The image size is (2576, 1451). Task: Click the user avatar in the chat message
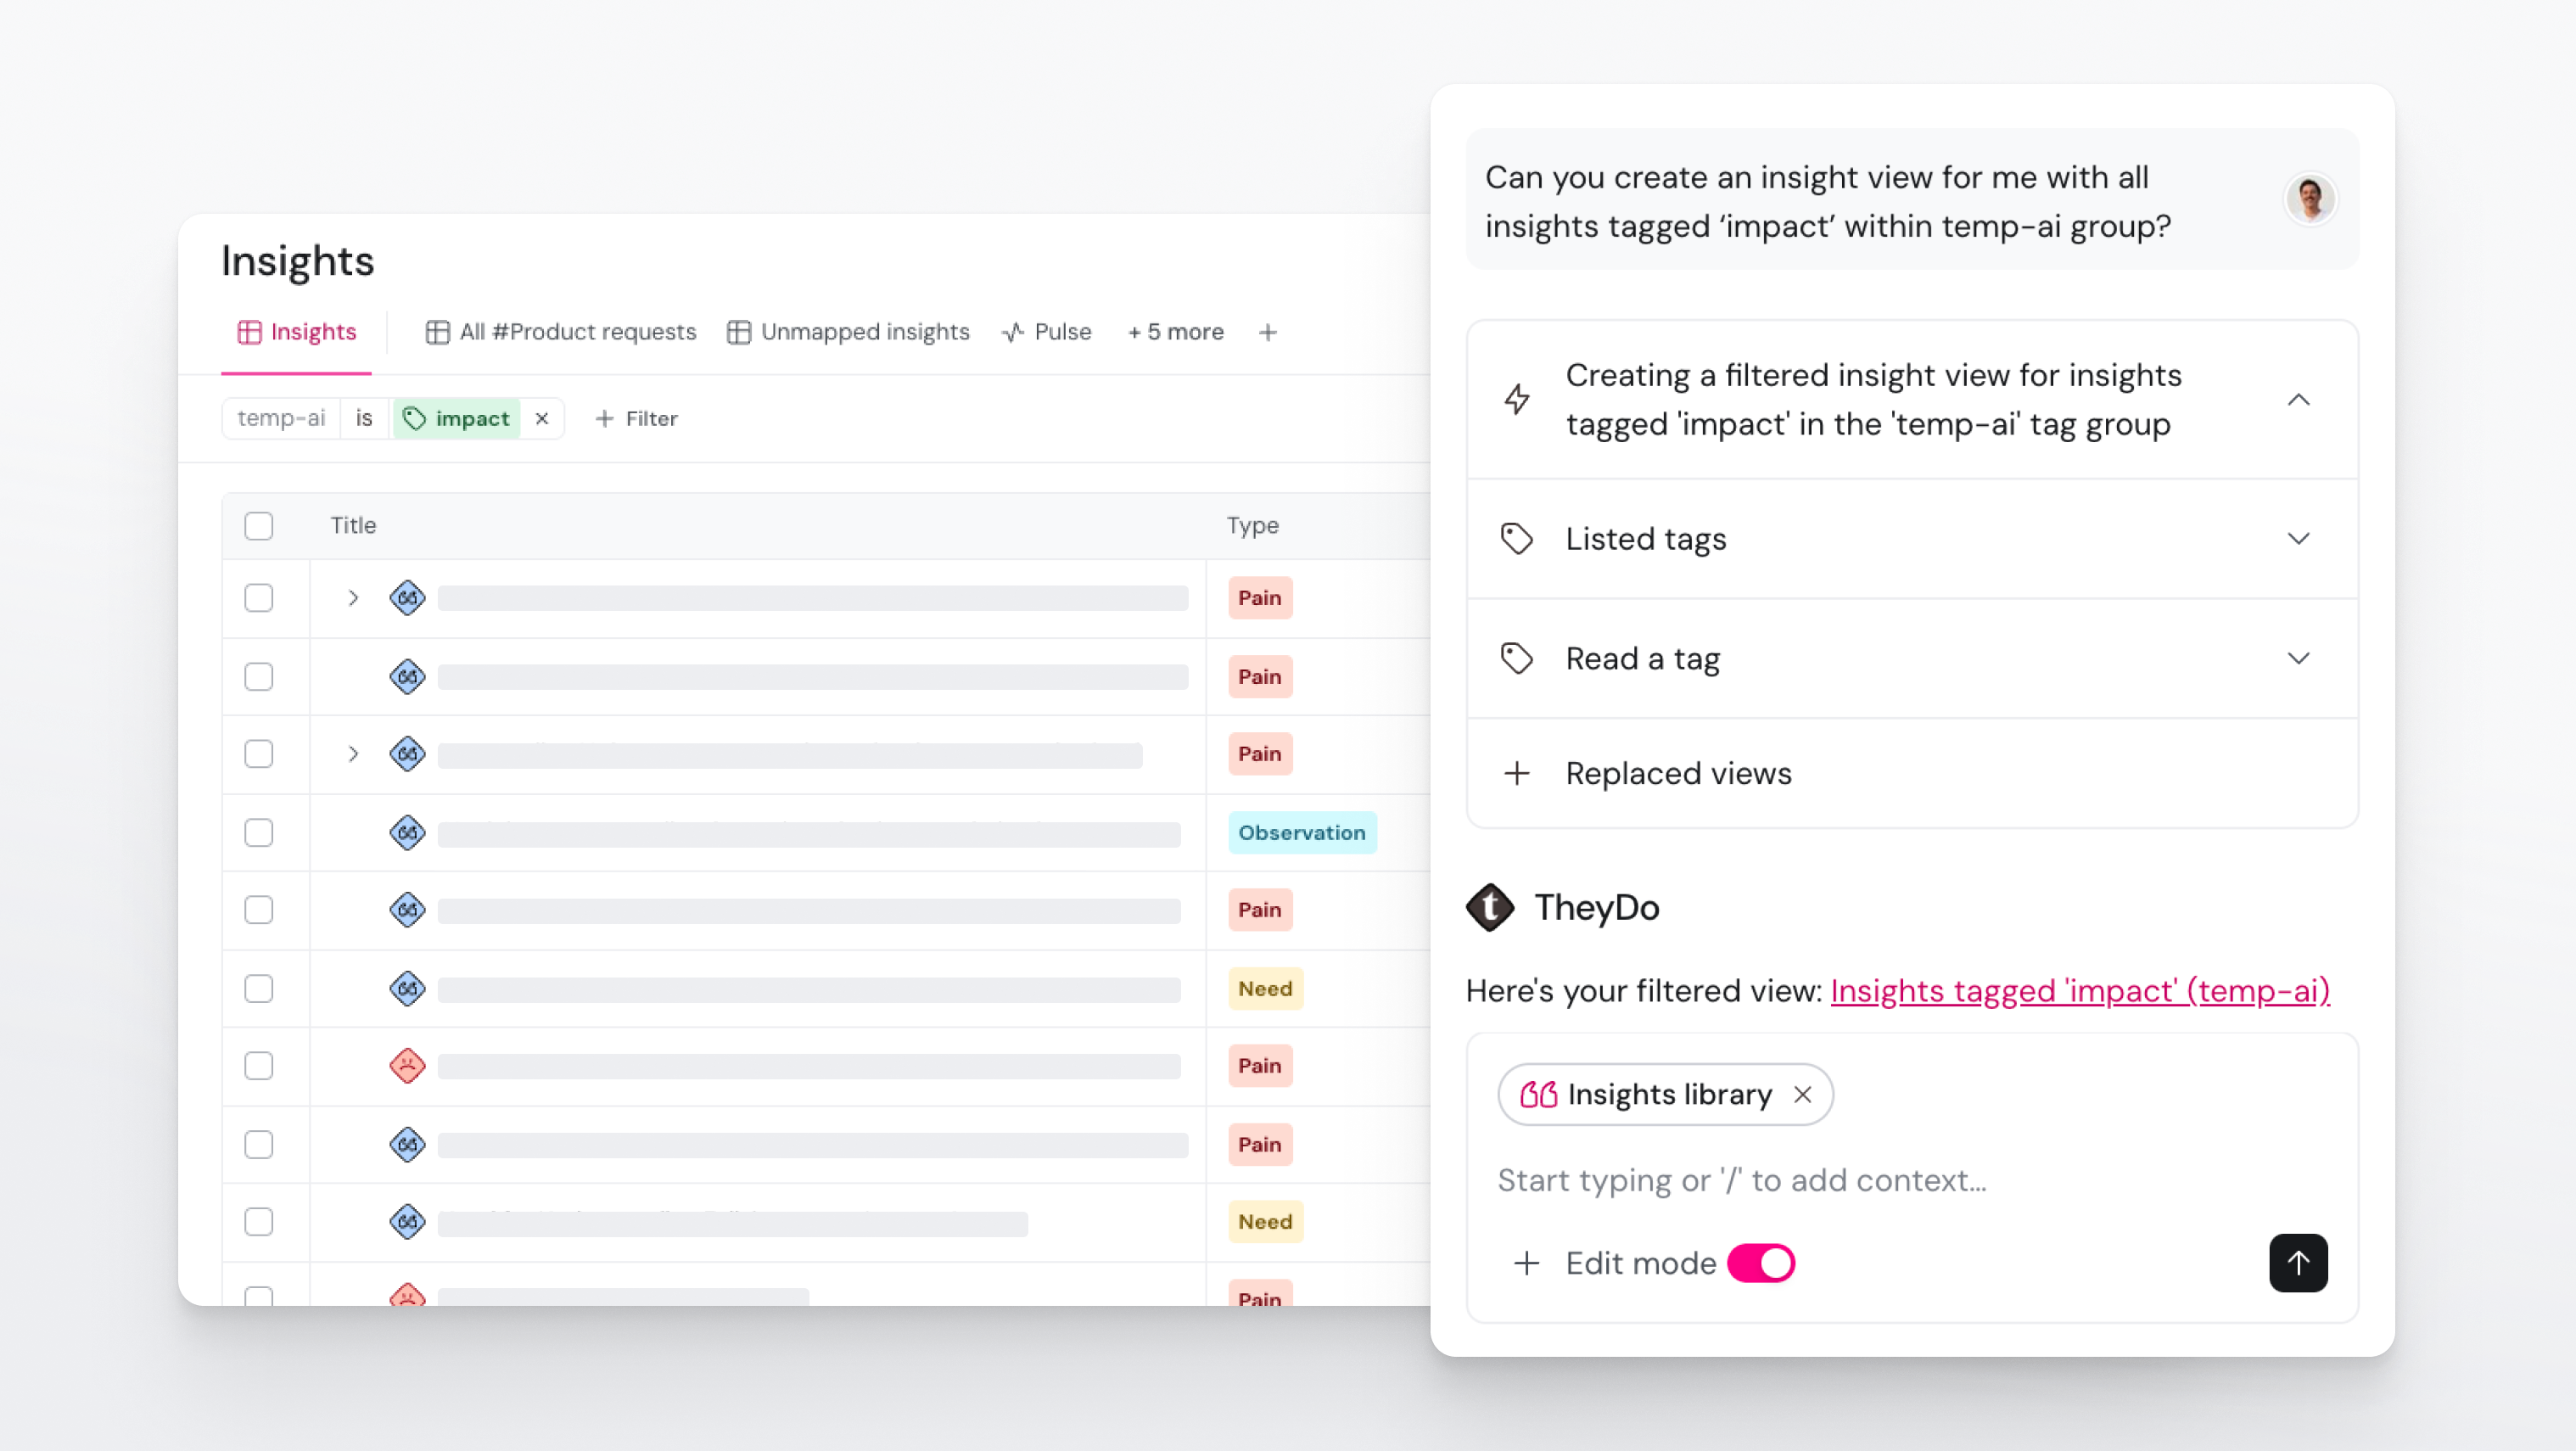pyautogui.click(x=2310, y=199)
